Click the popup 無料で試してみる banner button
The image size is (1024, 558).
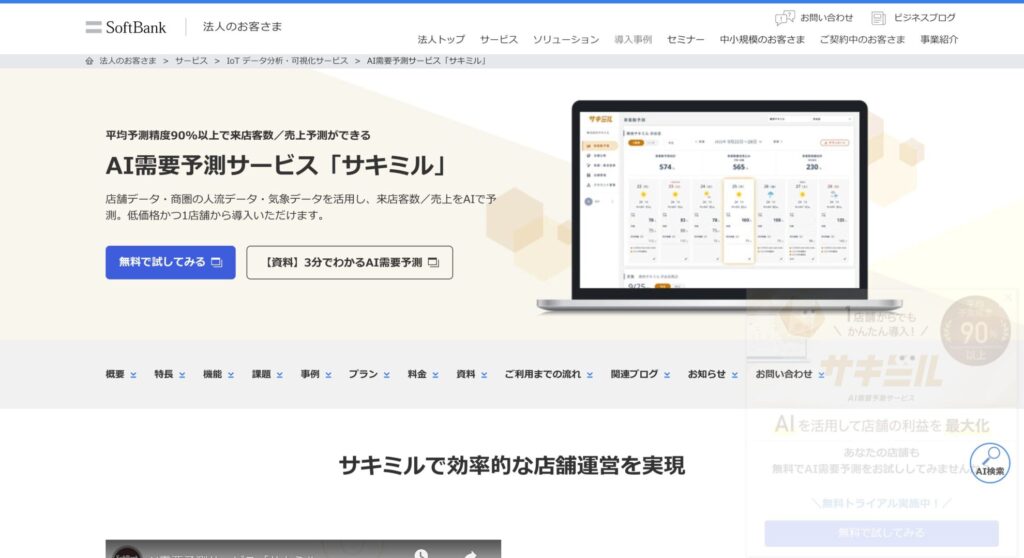pos(881,533)
